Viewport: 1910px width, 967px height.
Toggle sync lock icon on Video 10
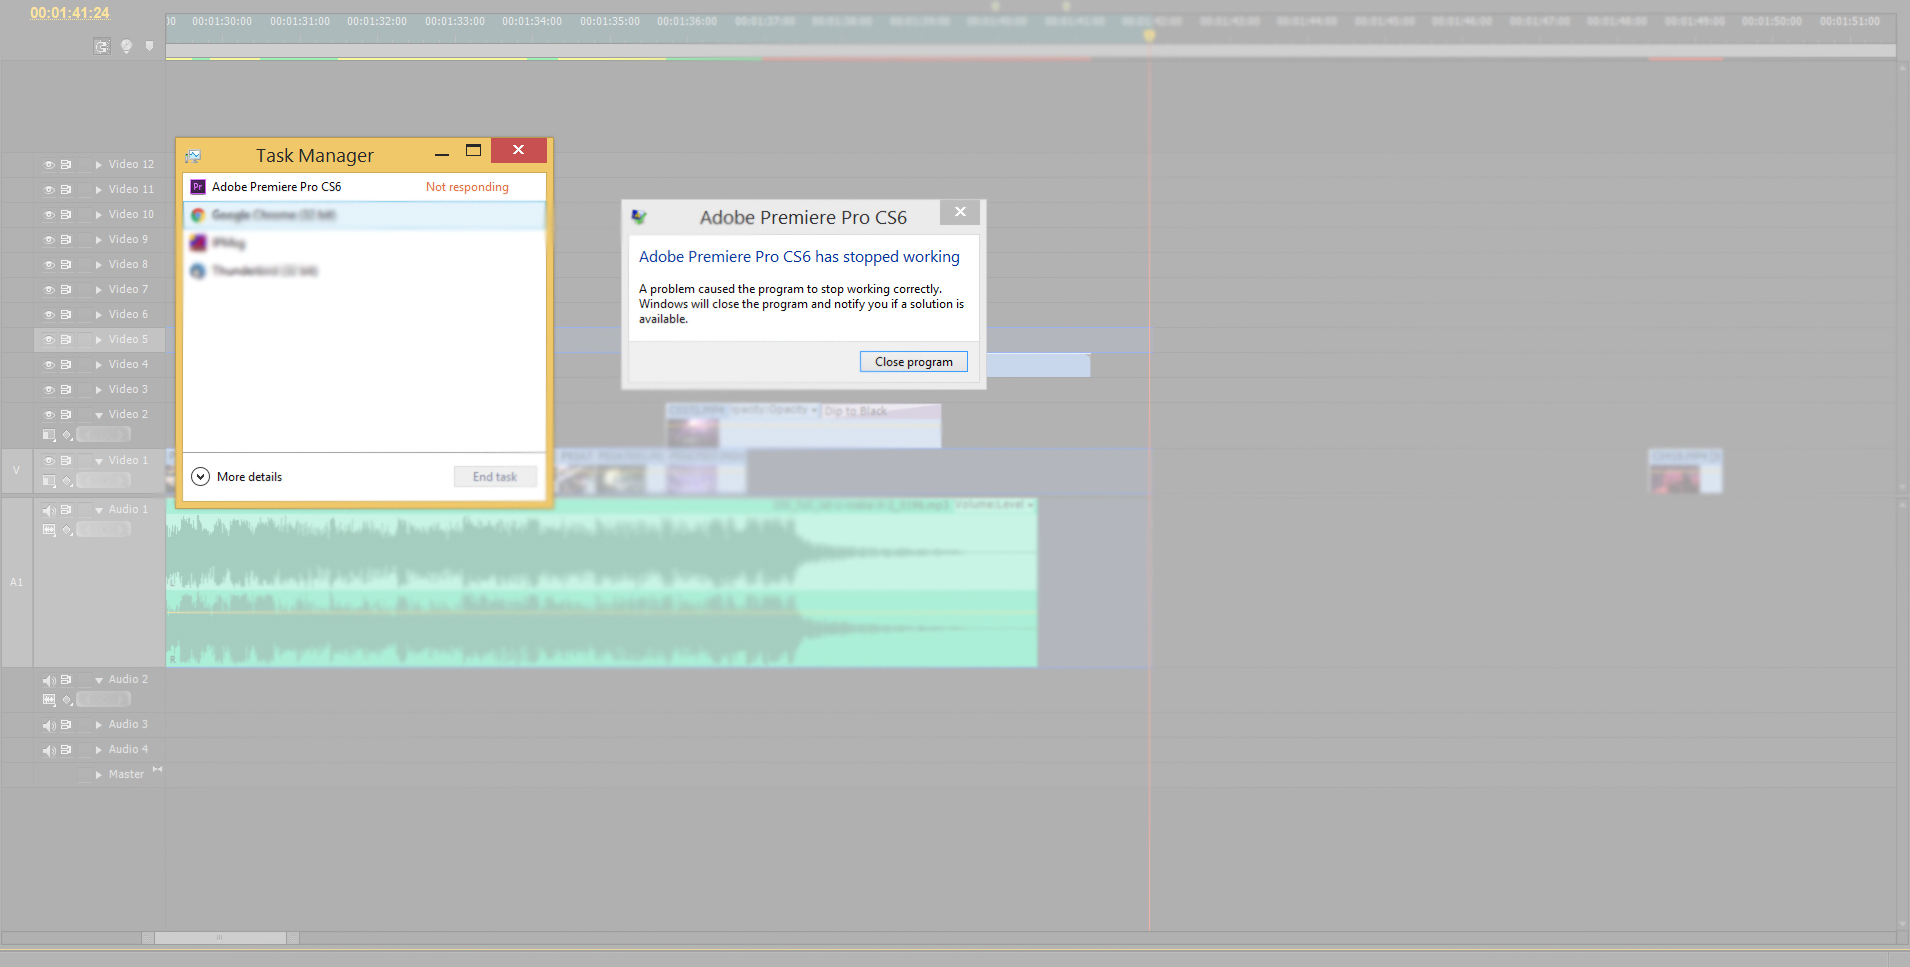(x=66, y=214)
